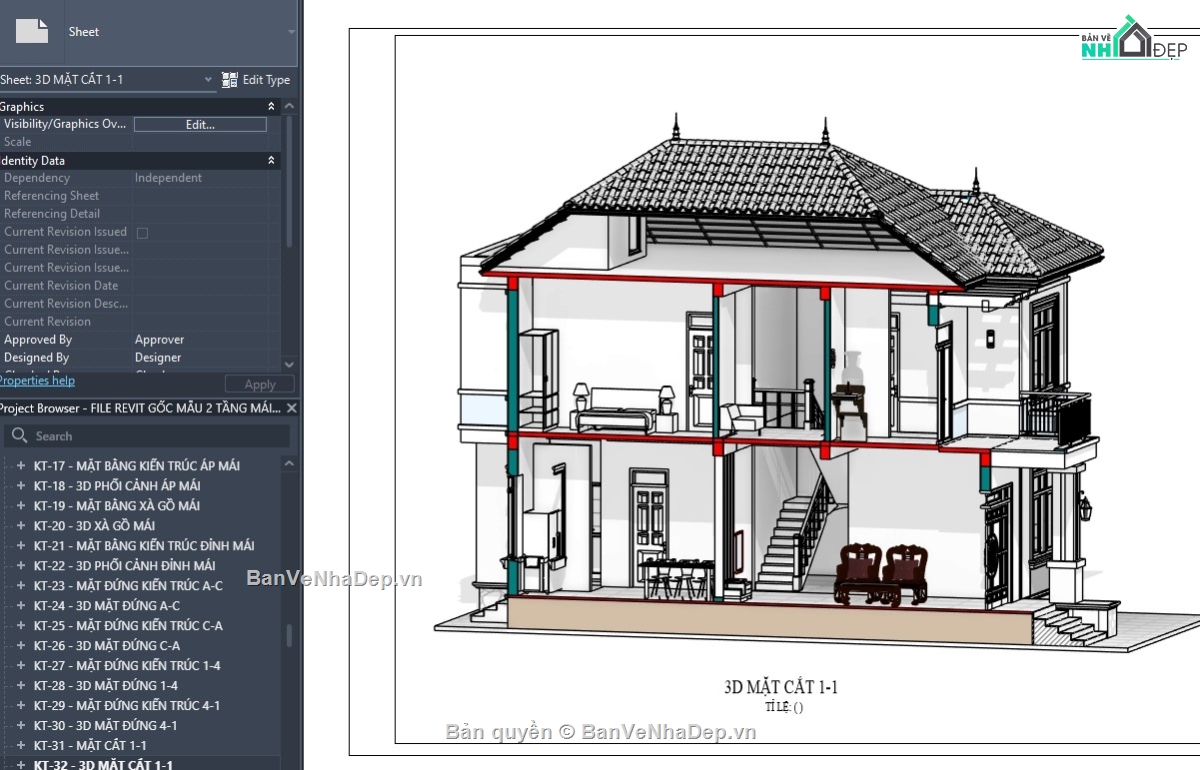Click the Current Revision Date property row

140,286
